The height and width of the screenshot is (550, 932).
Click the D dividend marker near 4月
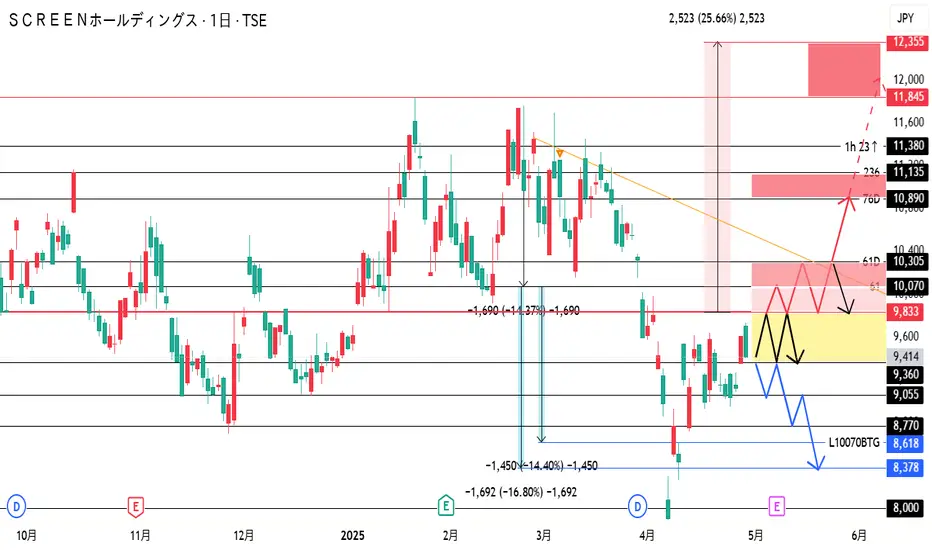638,507
